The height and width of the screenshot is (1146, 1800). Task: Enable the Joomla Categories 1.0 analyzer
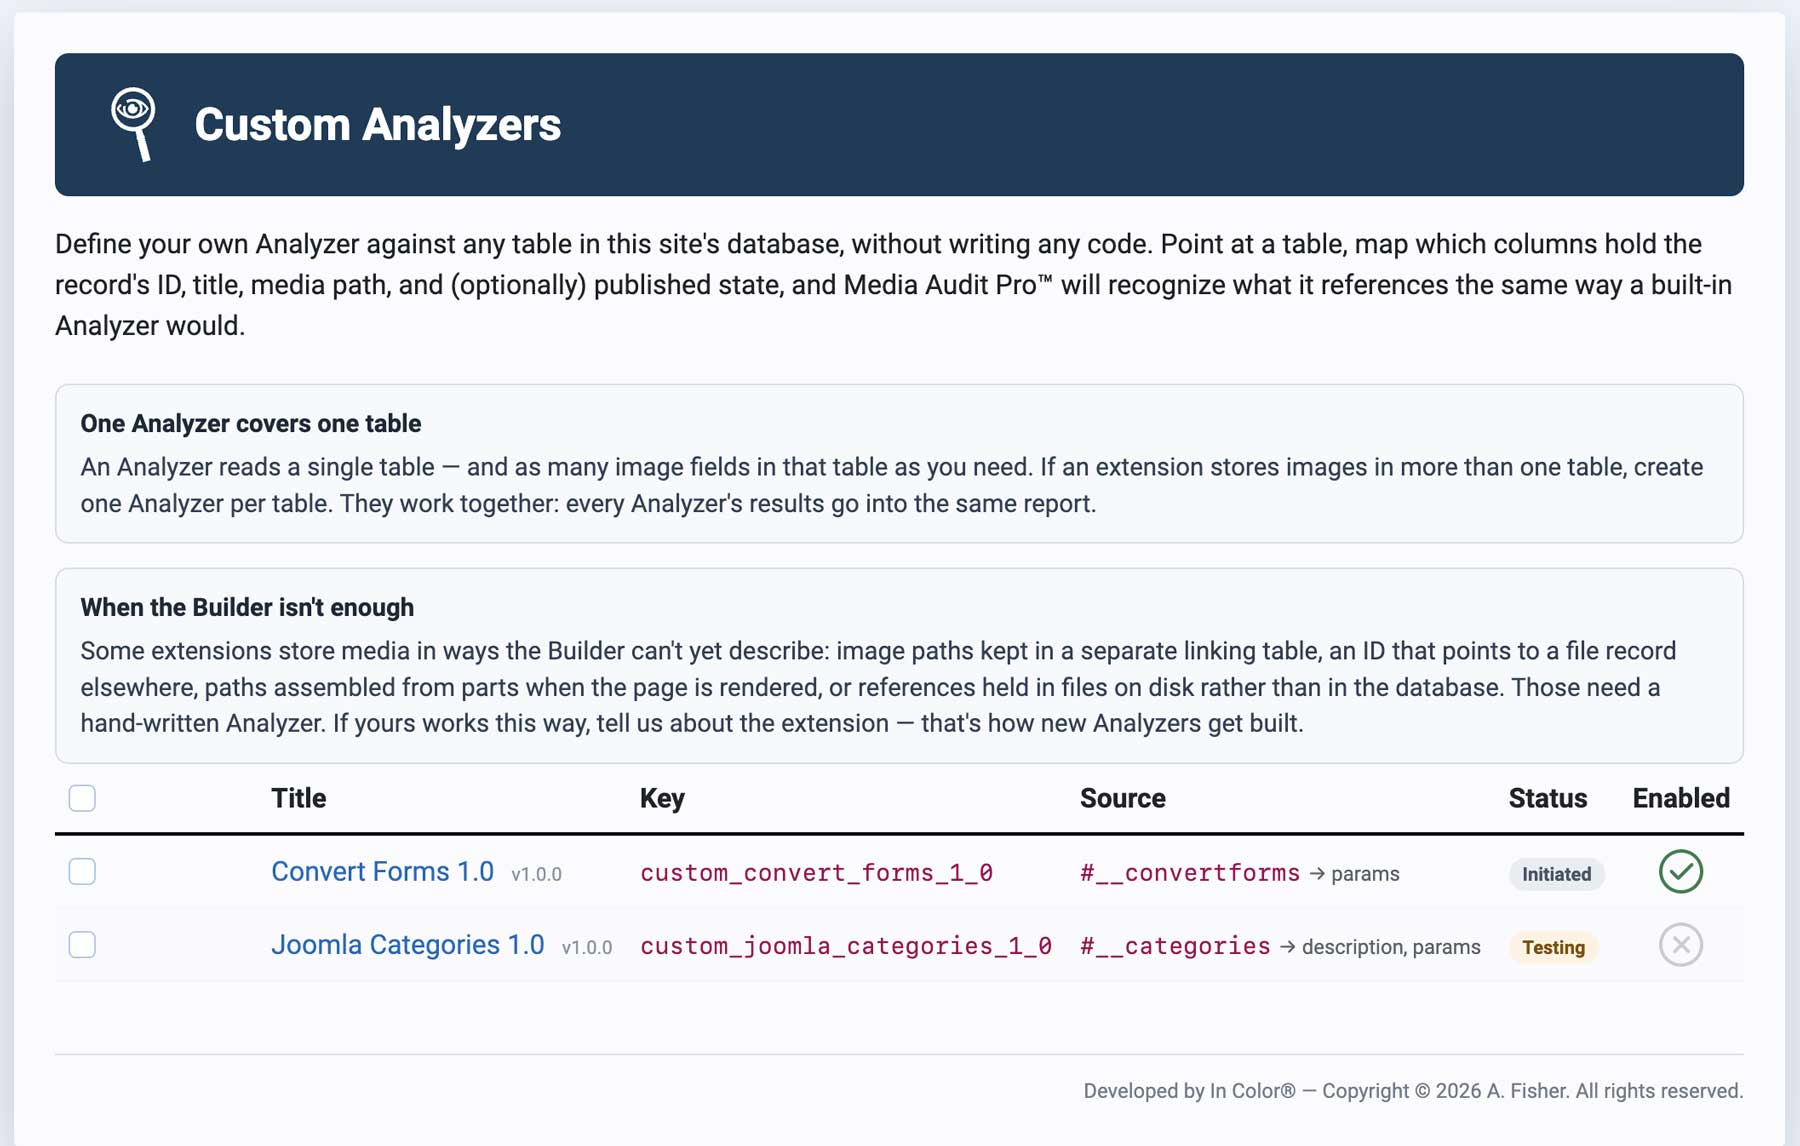point(1680,945)
